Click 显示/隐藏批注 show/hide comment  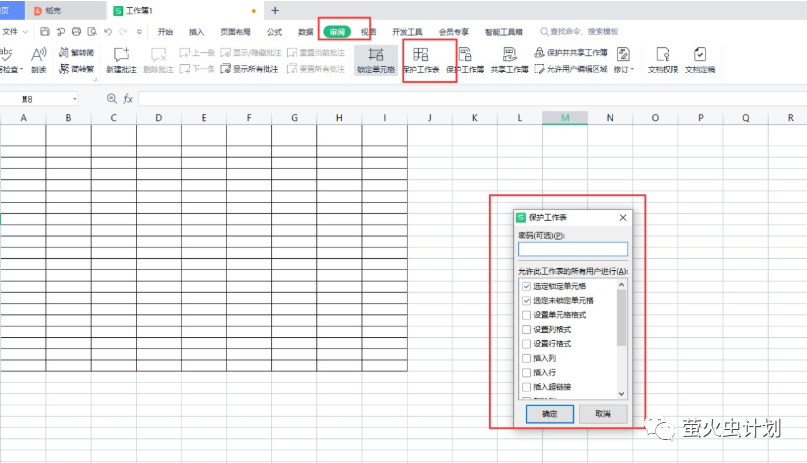coord(251,52)
